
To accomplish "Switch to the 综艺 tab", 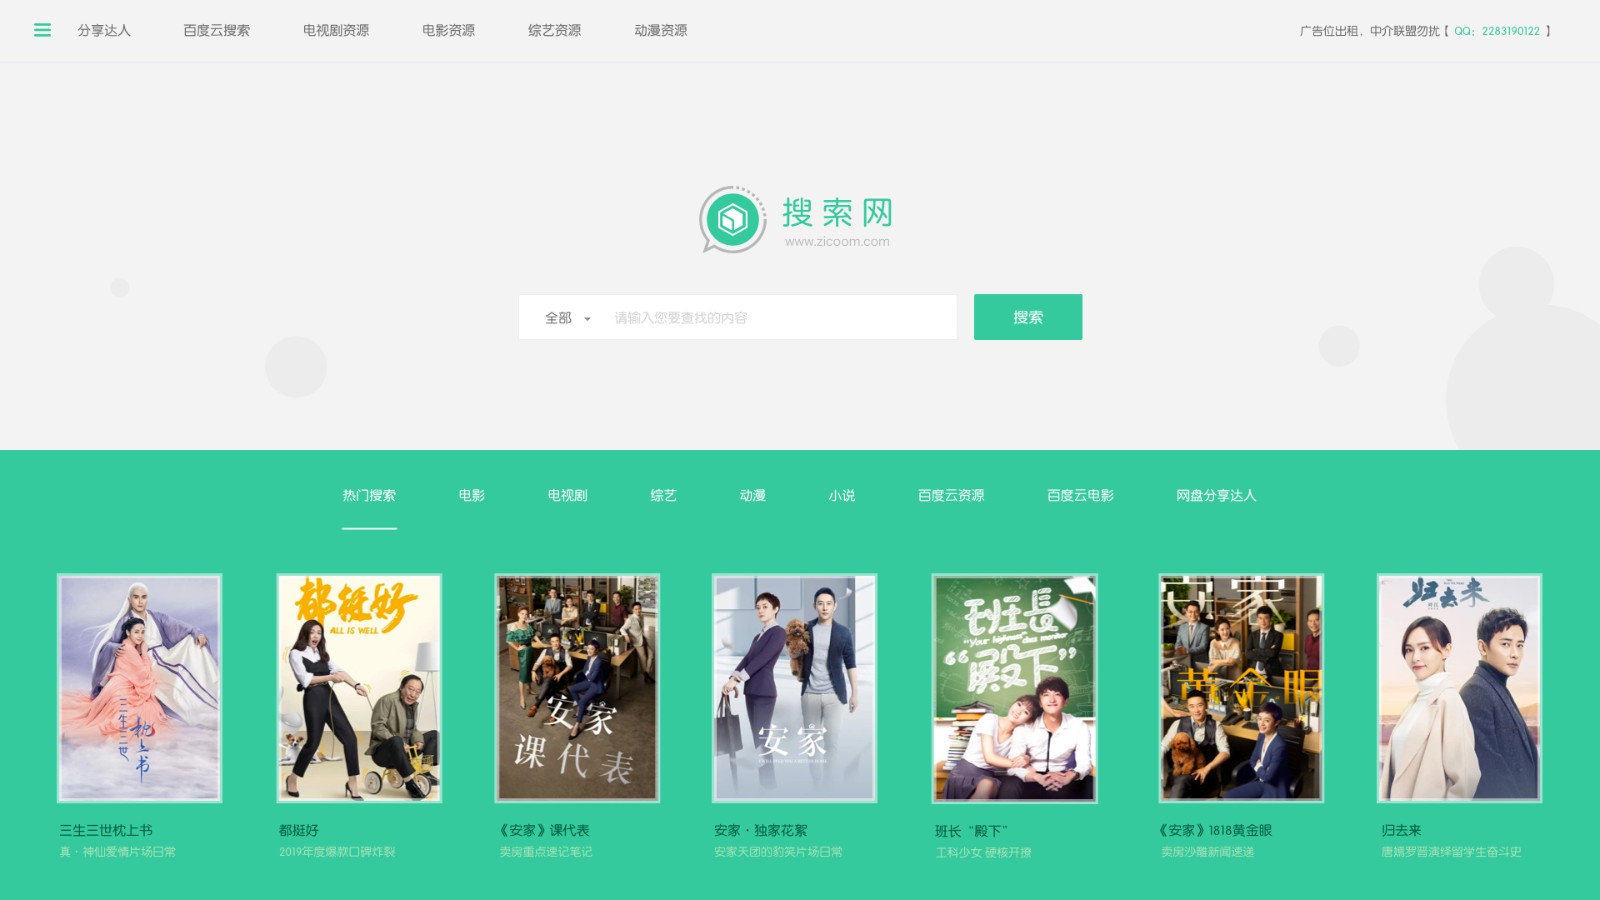I will tap(663, 495).
